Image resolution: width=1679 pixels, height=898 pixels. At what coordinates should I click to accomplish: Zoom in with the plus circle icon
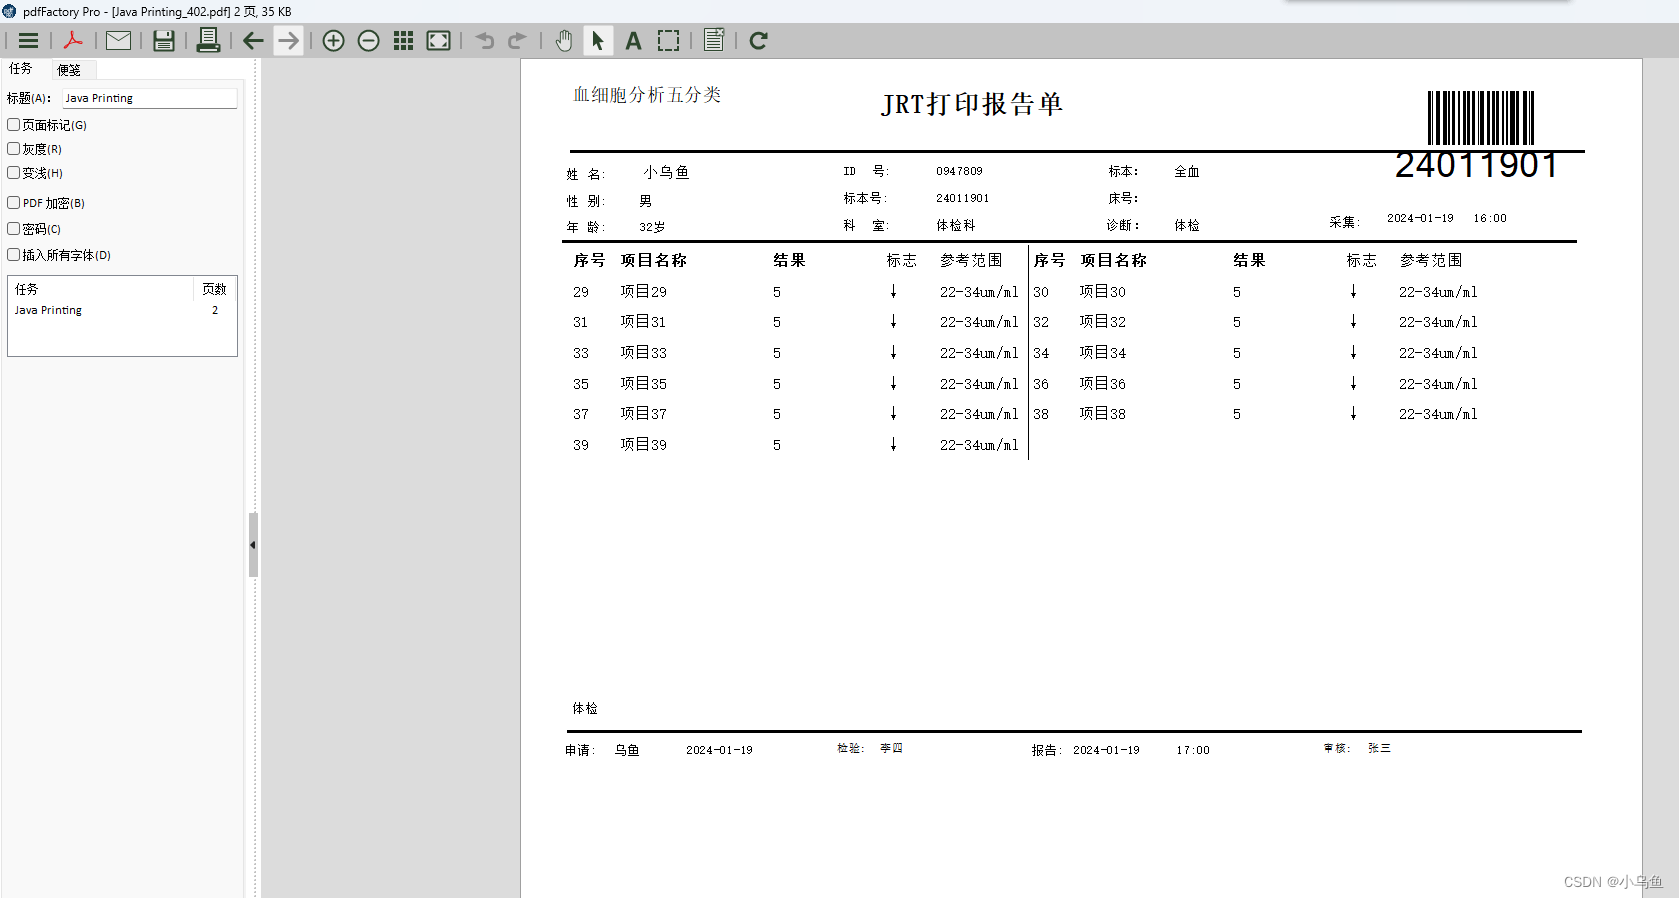tap(334, 41)
